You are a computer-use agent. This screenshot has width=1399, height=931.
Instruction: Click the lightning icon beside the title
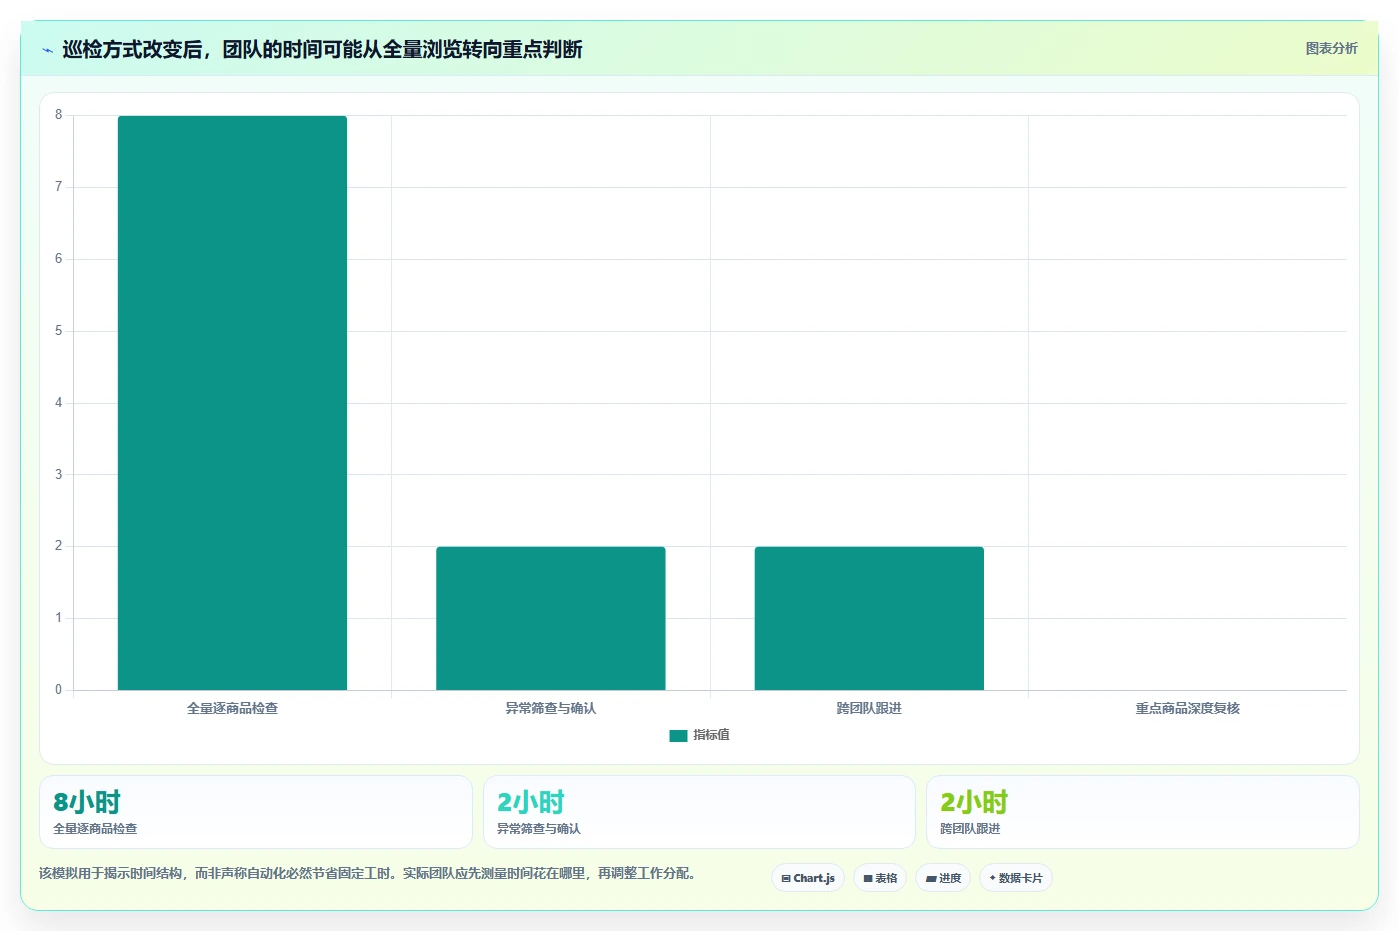pos(47,50)
